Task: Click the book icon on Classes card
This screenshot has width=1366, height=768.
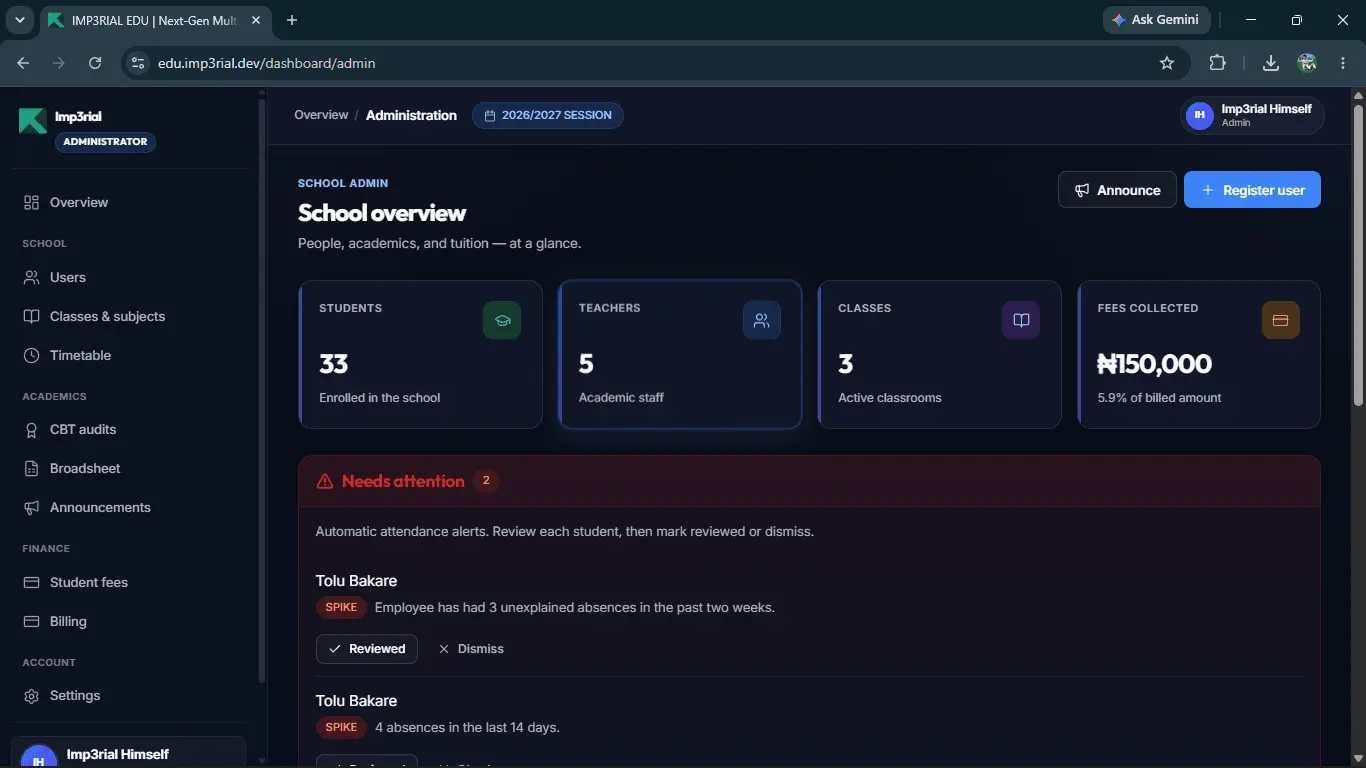Action: coord(1021,320)
